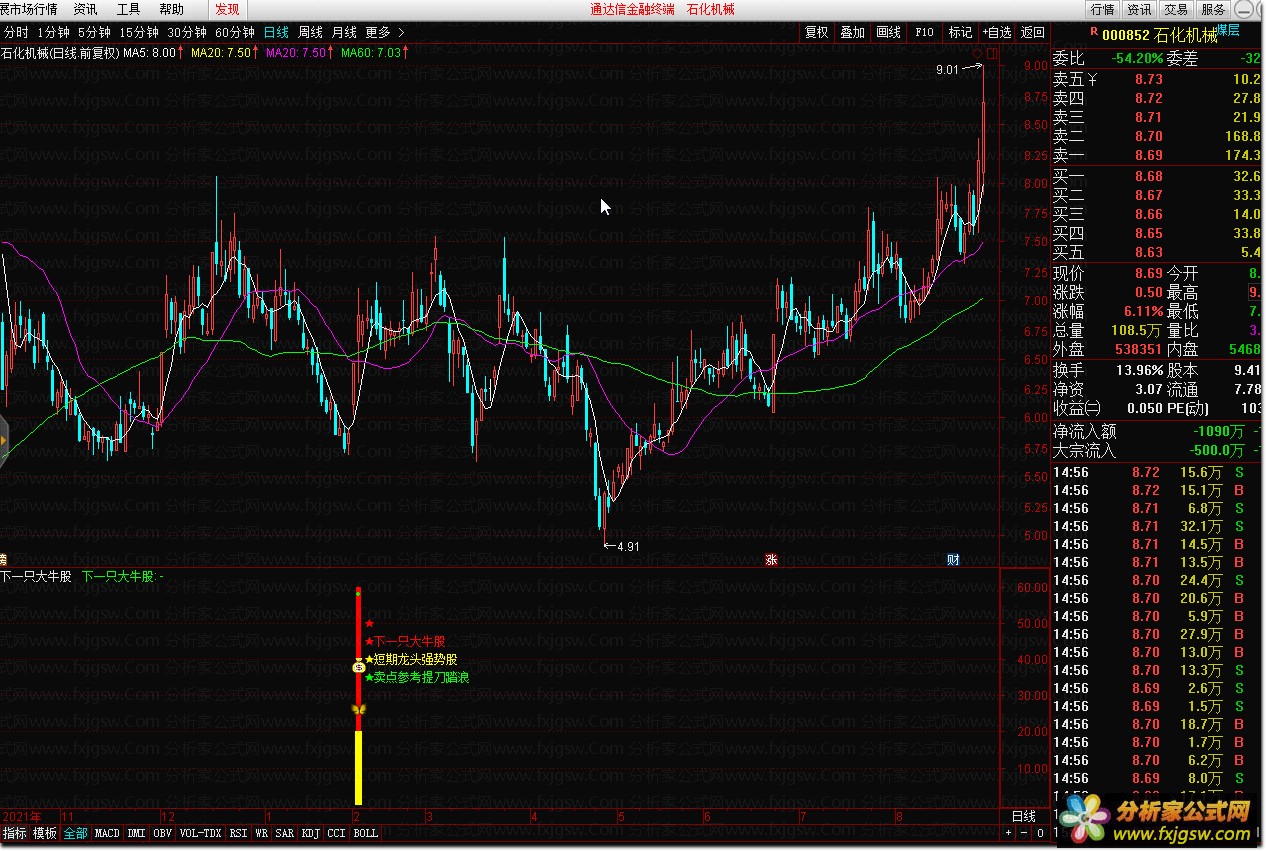Click the red star beside 下一只大牛股
1267x851 pixels.
[369, 641]
